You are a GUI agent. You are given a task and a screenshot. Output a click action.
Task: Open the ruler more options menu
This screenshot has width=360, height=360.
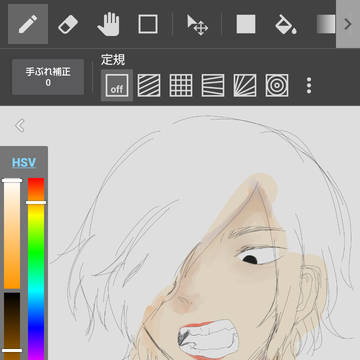309,85
